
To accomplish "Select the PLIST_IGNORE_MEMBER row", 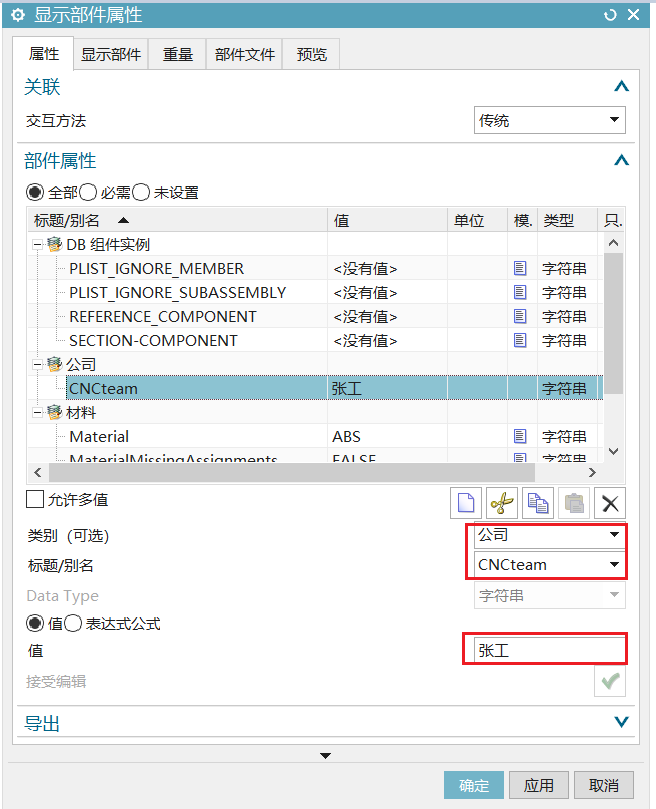I will pyautogui.click(x=315, y=268).
